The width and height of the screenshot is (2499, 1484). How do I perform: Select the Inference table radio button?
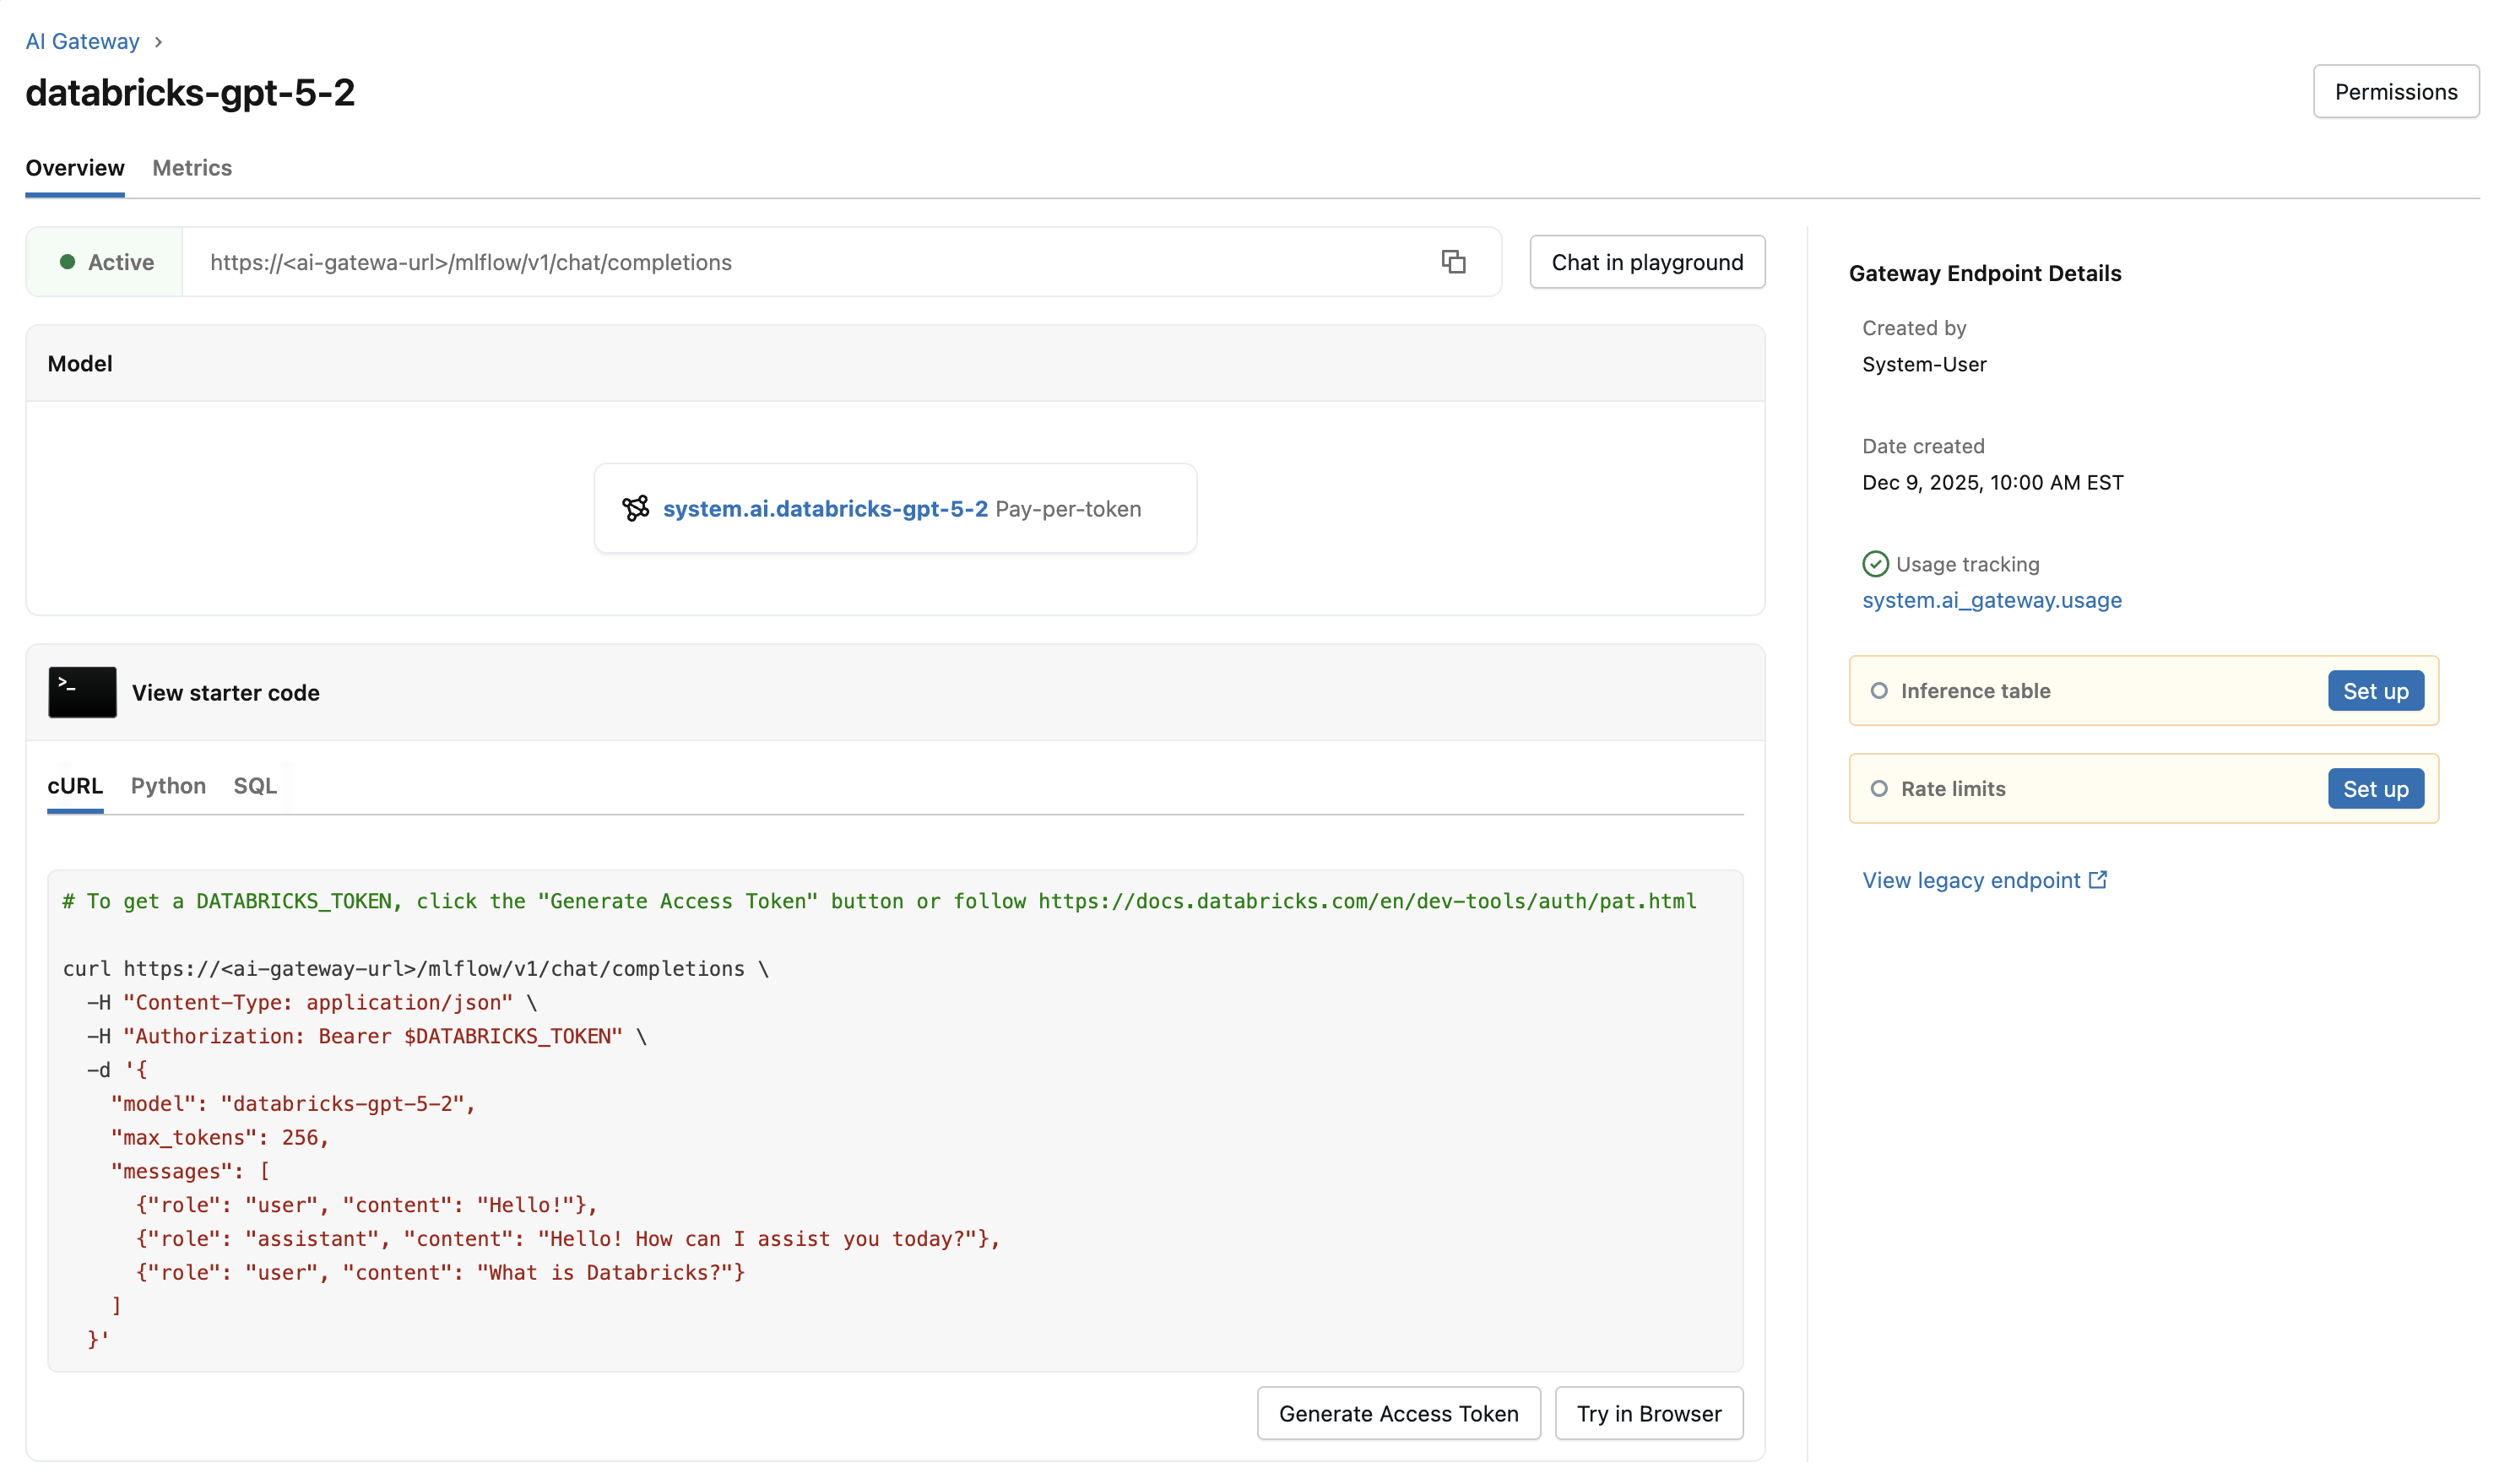tap(1881, 690)
